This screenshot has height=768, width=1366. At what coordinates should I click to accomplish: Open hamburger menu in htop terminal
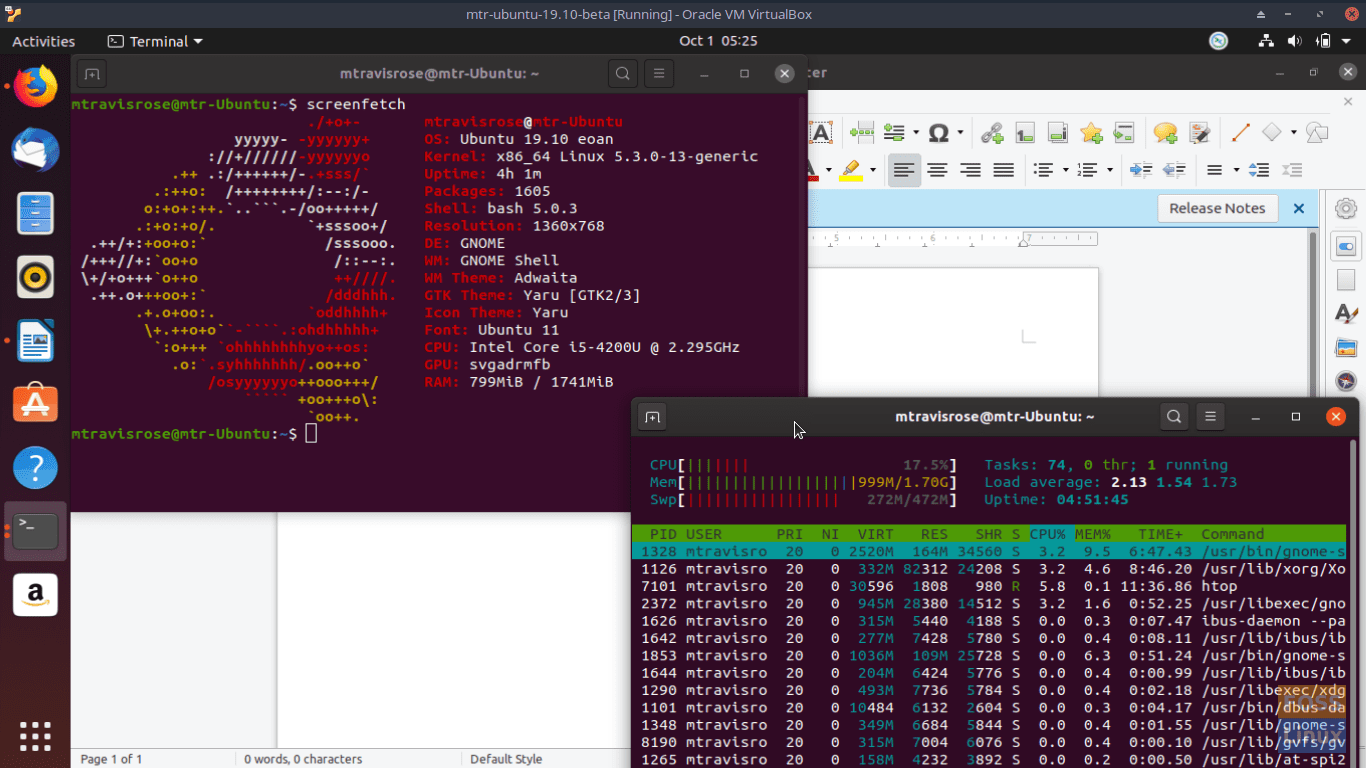[1210, 416]
